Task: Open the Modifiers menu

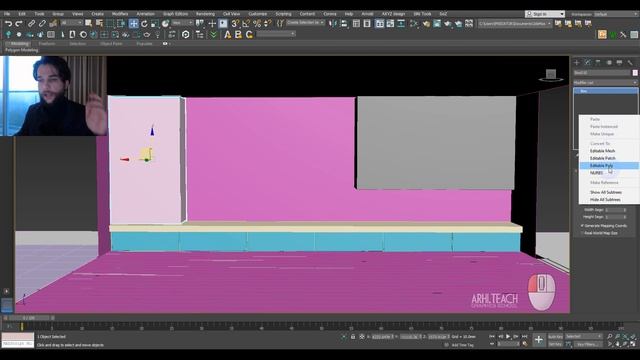Action: [x=120, y=14]
